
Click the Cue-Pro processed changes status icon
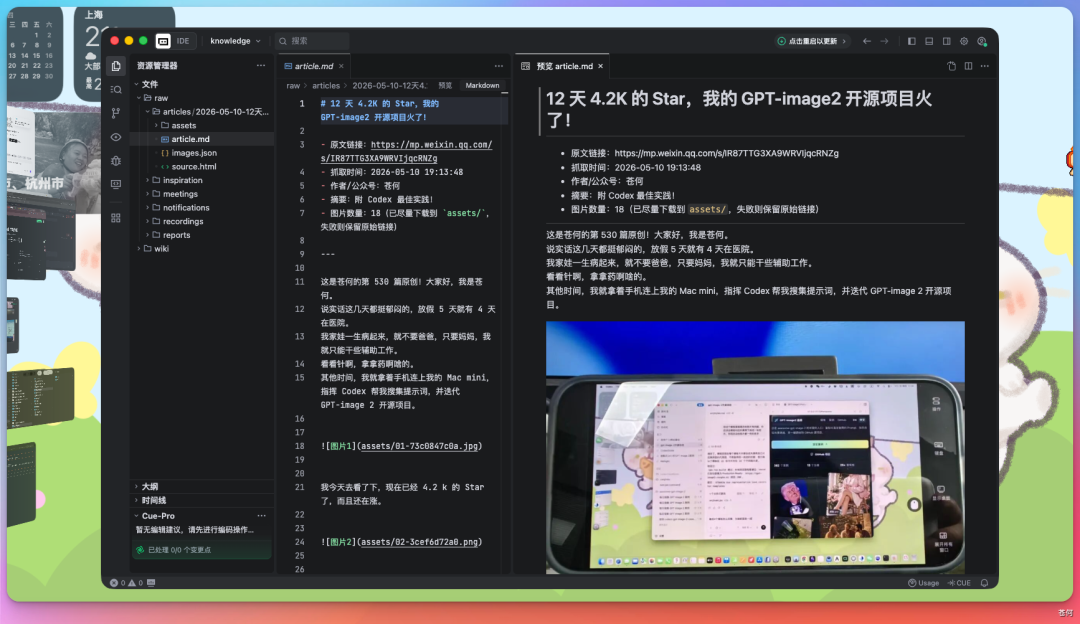click(141, 550)
